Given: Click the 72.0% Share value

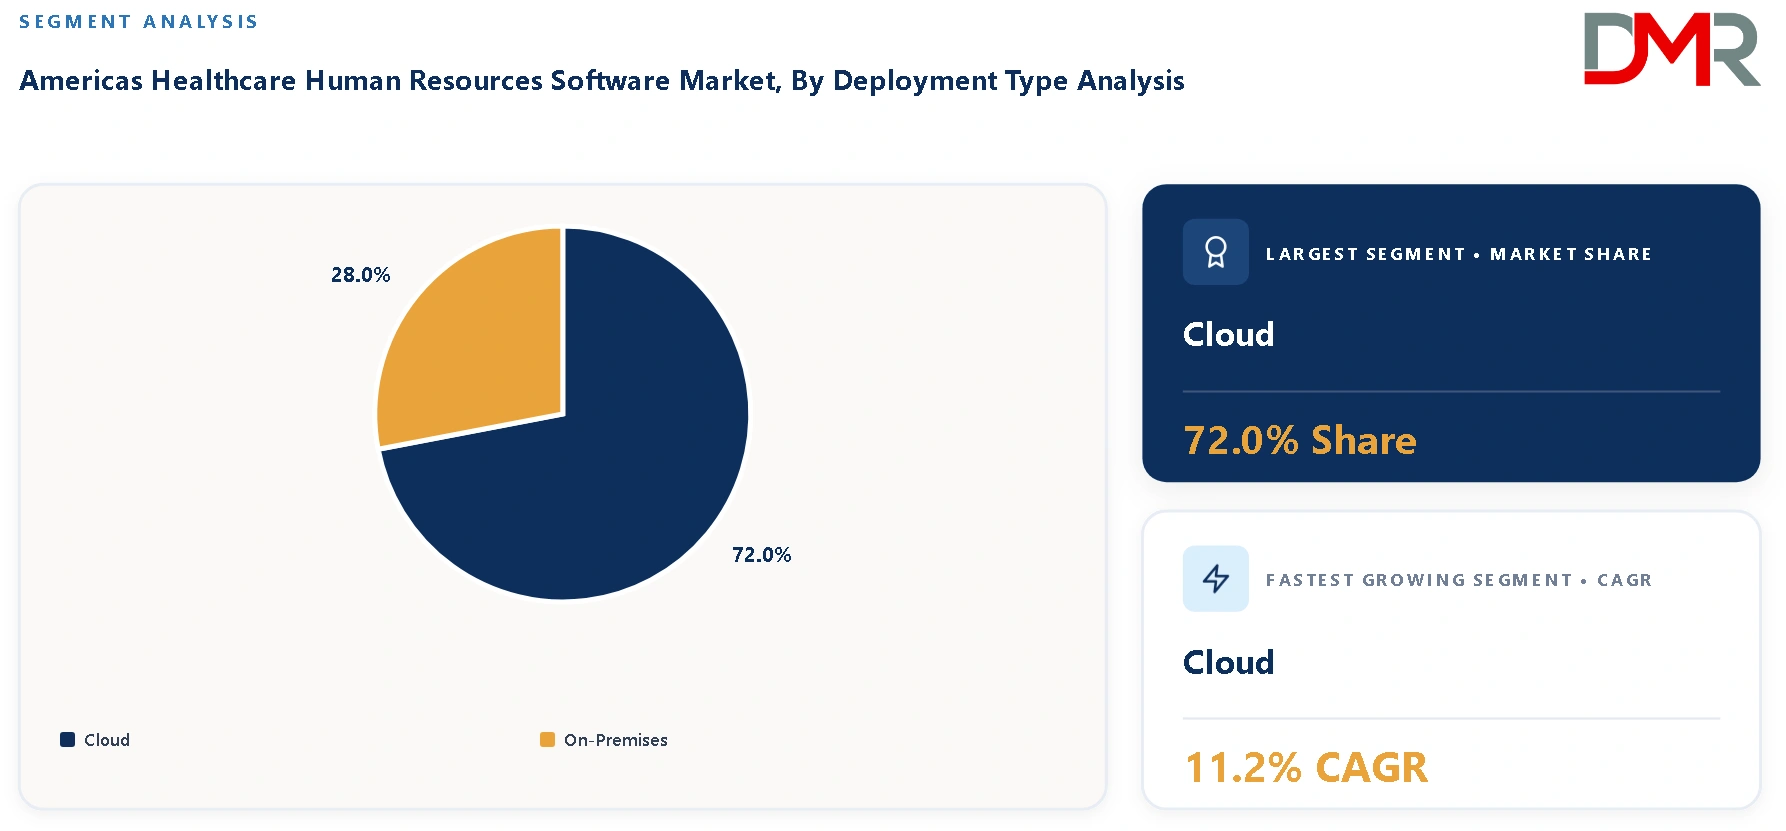Looking at the screenshot, I should coord(1300,440).
